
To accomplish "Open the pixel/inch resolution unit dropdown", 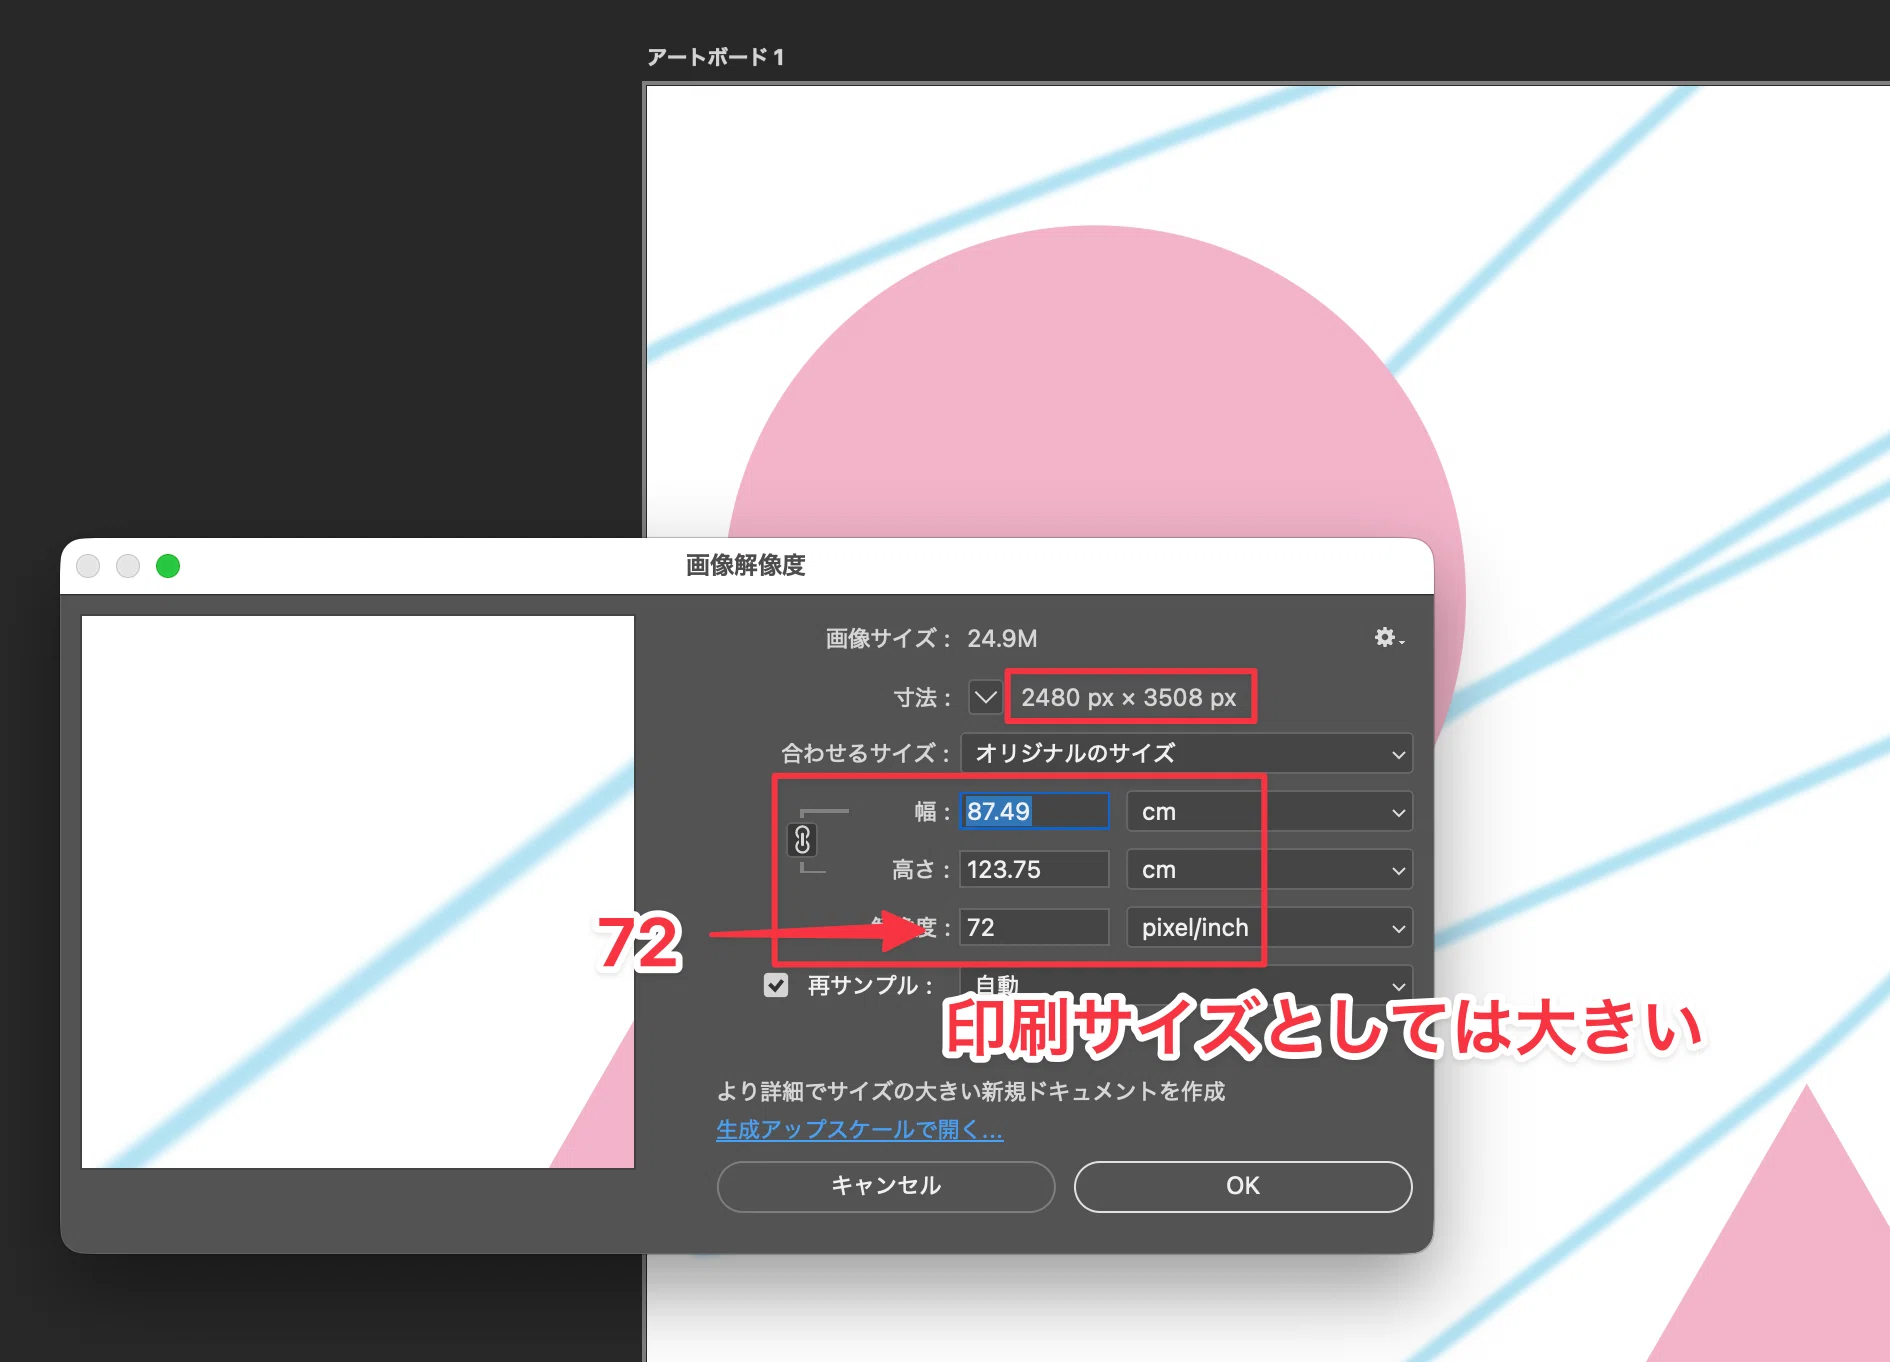I will click(1269, 927).
